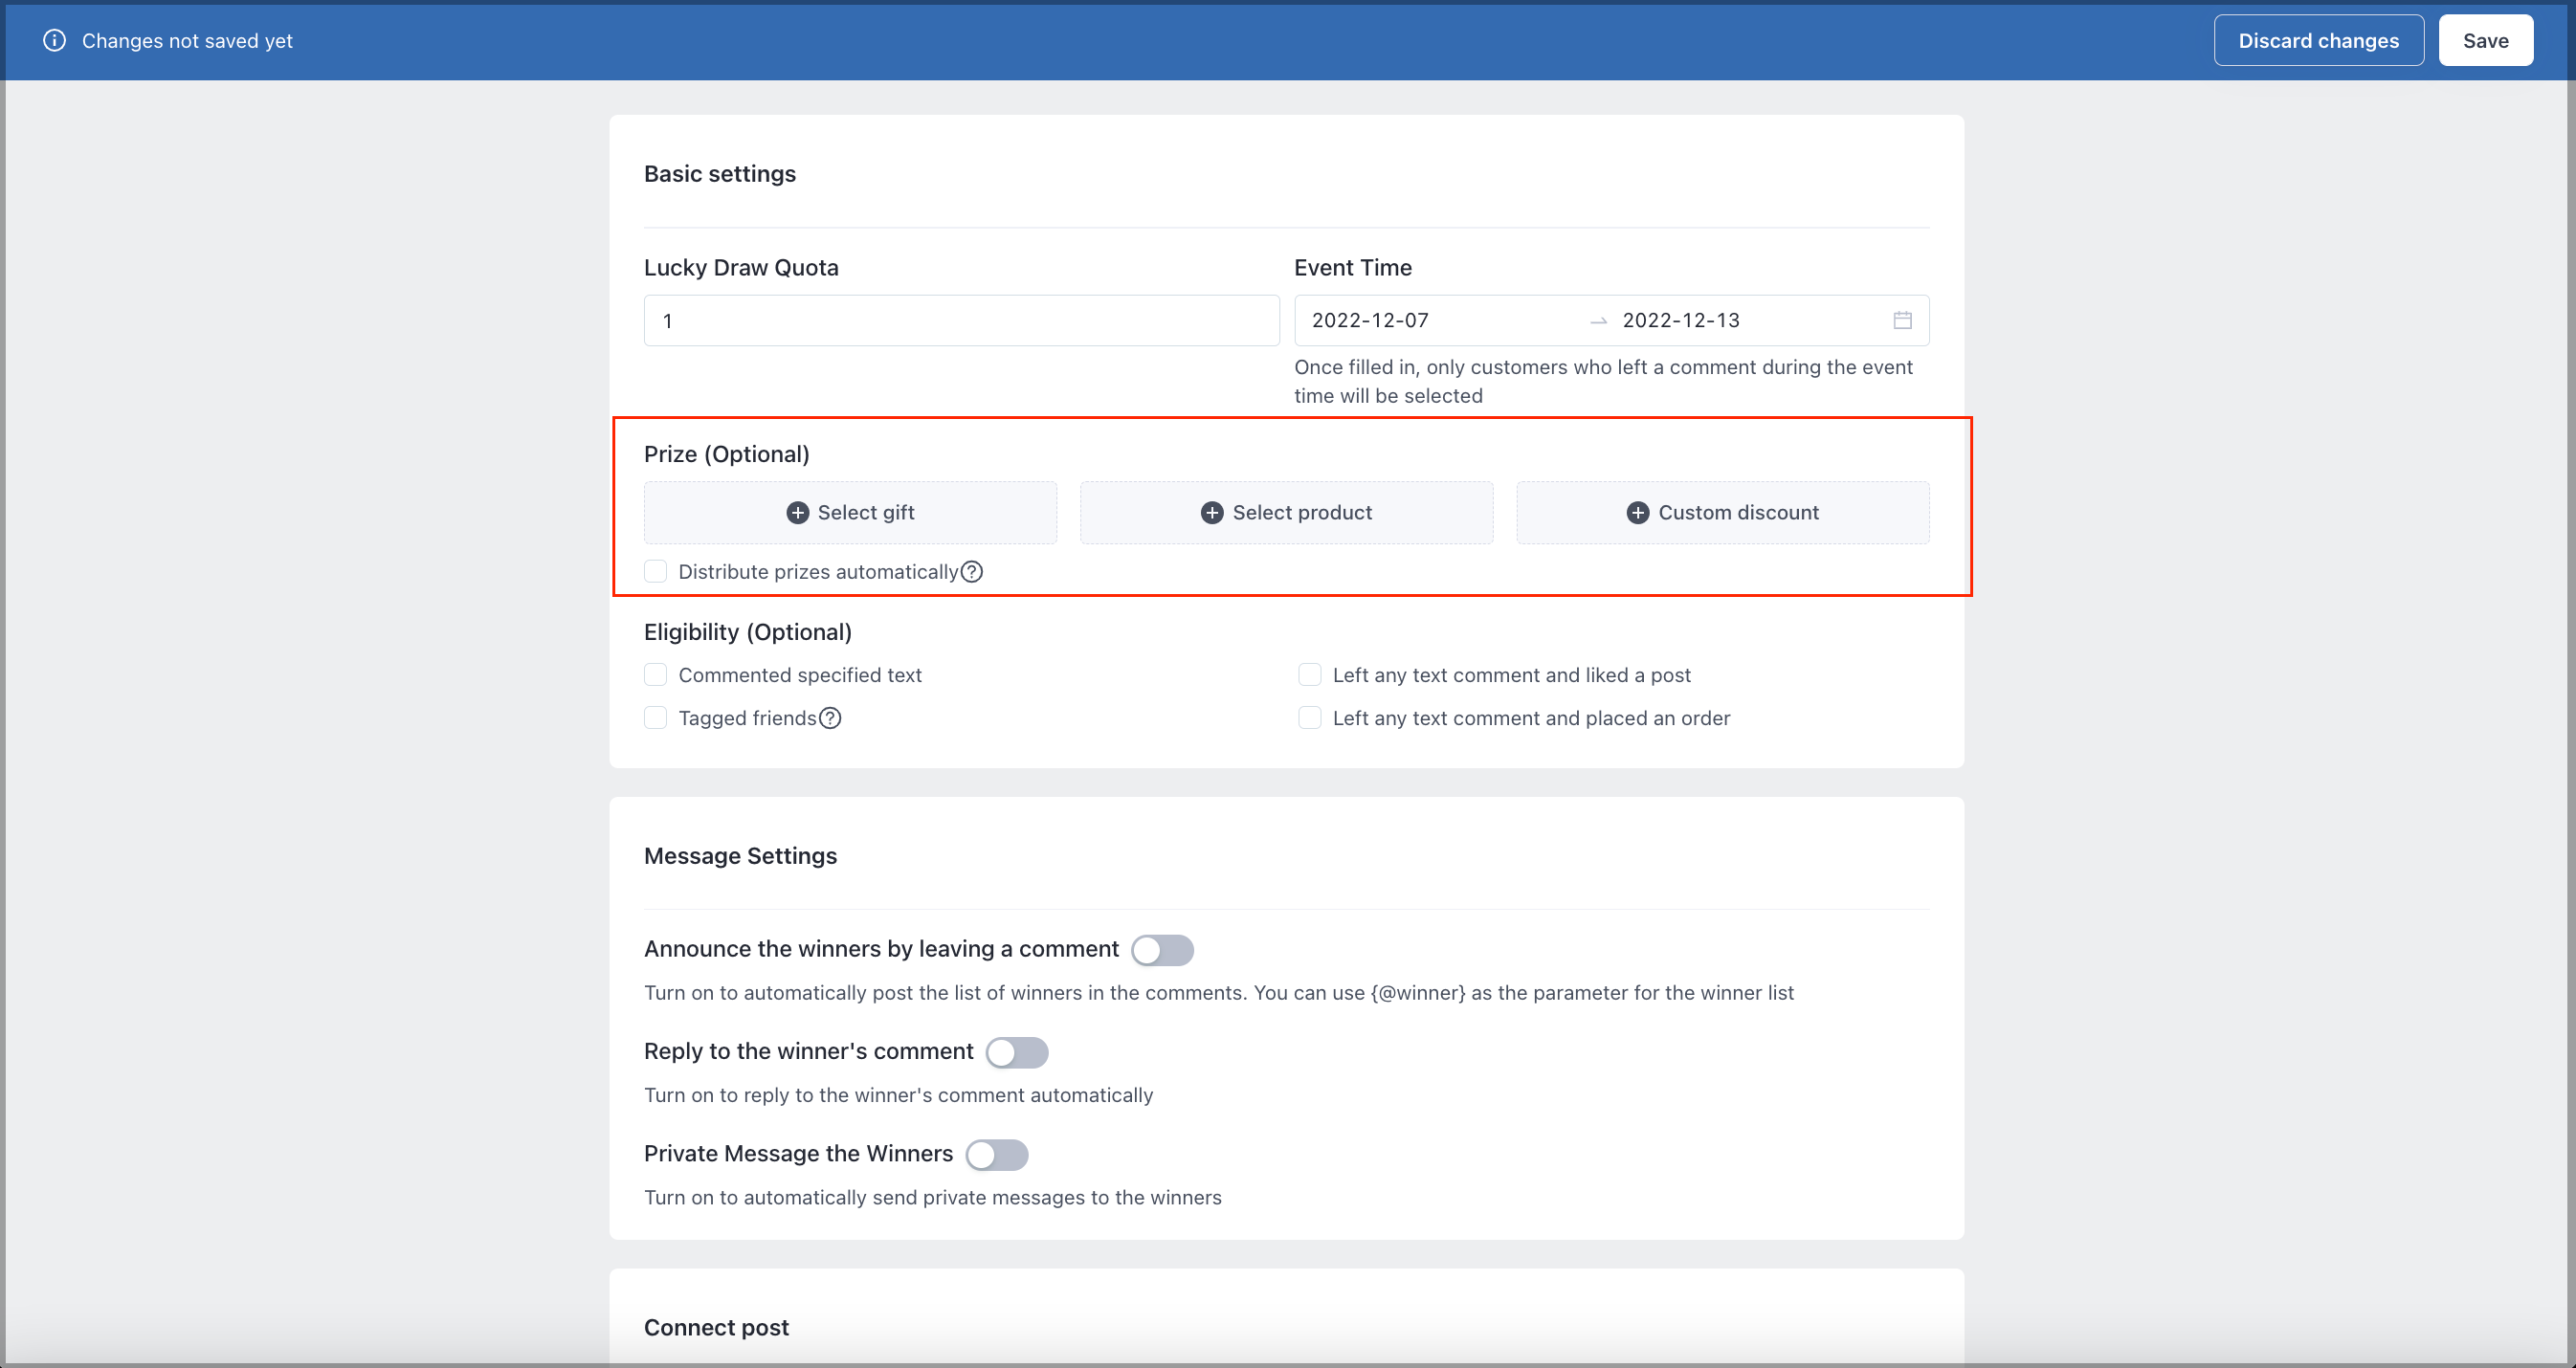Choose Select product as prize
The height and width of the screenshot is (1368, 2576).
pos(1286,512)
